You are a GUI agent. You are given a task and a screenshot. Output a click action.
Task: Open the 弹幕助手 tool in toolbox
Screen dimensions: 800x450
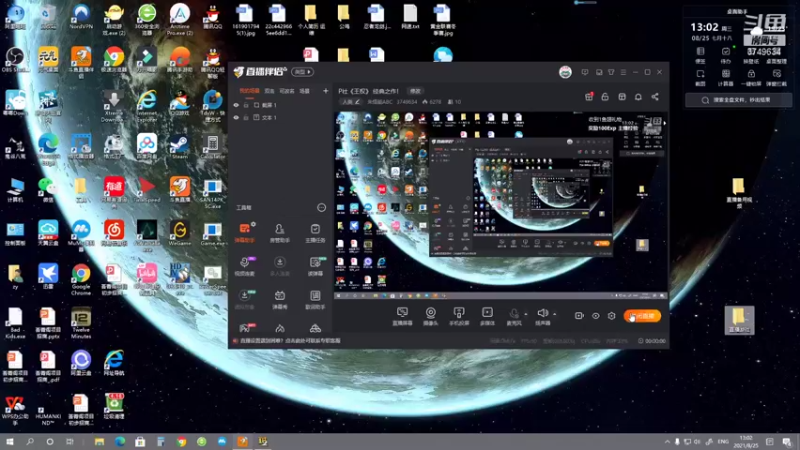click(x=244, y=233)
